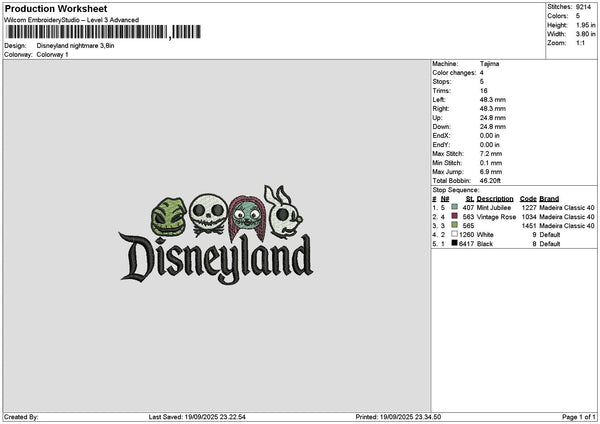Click the Disneyland embroidered lettering
Viewport: 600px width, 424px height.
216,258
